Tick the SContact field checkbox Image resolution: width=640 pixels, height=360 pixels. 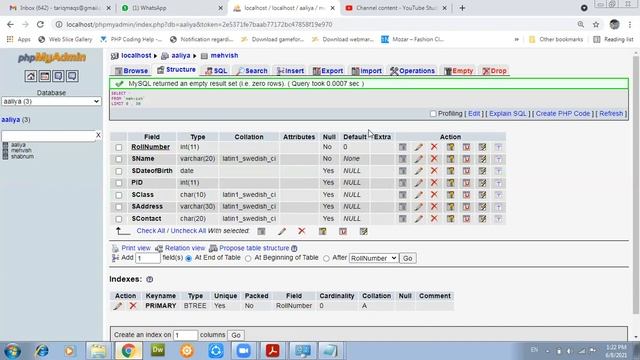pos(118,219)
